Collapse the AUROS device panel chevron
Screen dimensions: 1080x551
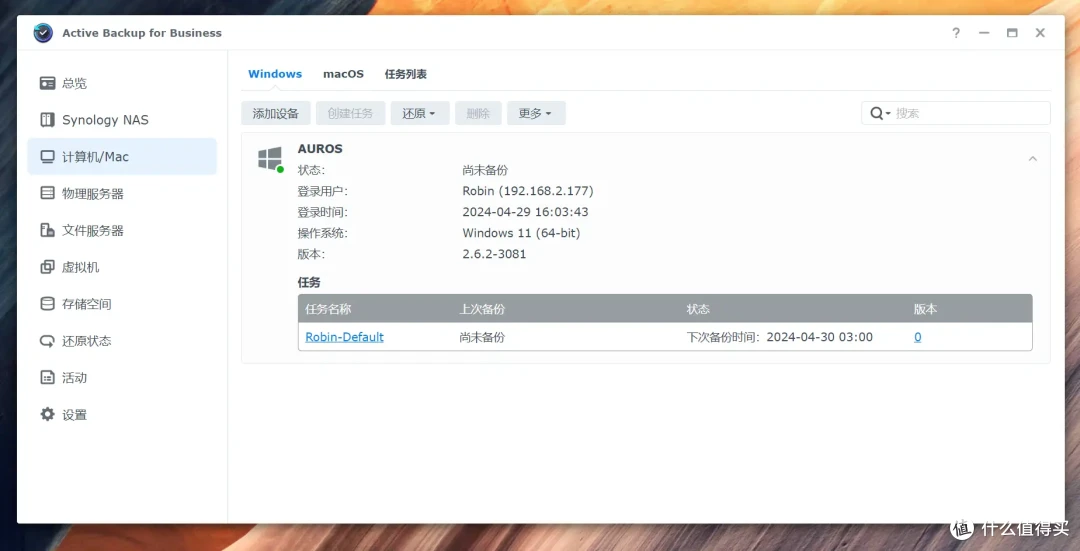click(1032, 159)
